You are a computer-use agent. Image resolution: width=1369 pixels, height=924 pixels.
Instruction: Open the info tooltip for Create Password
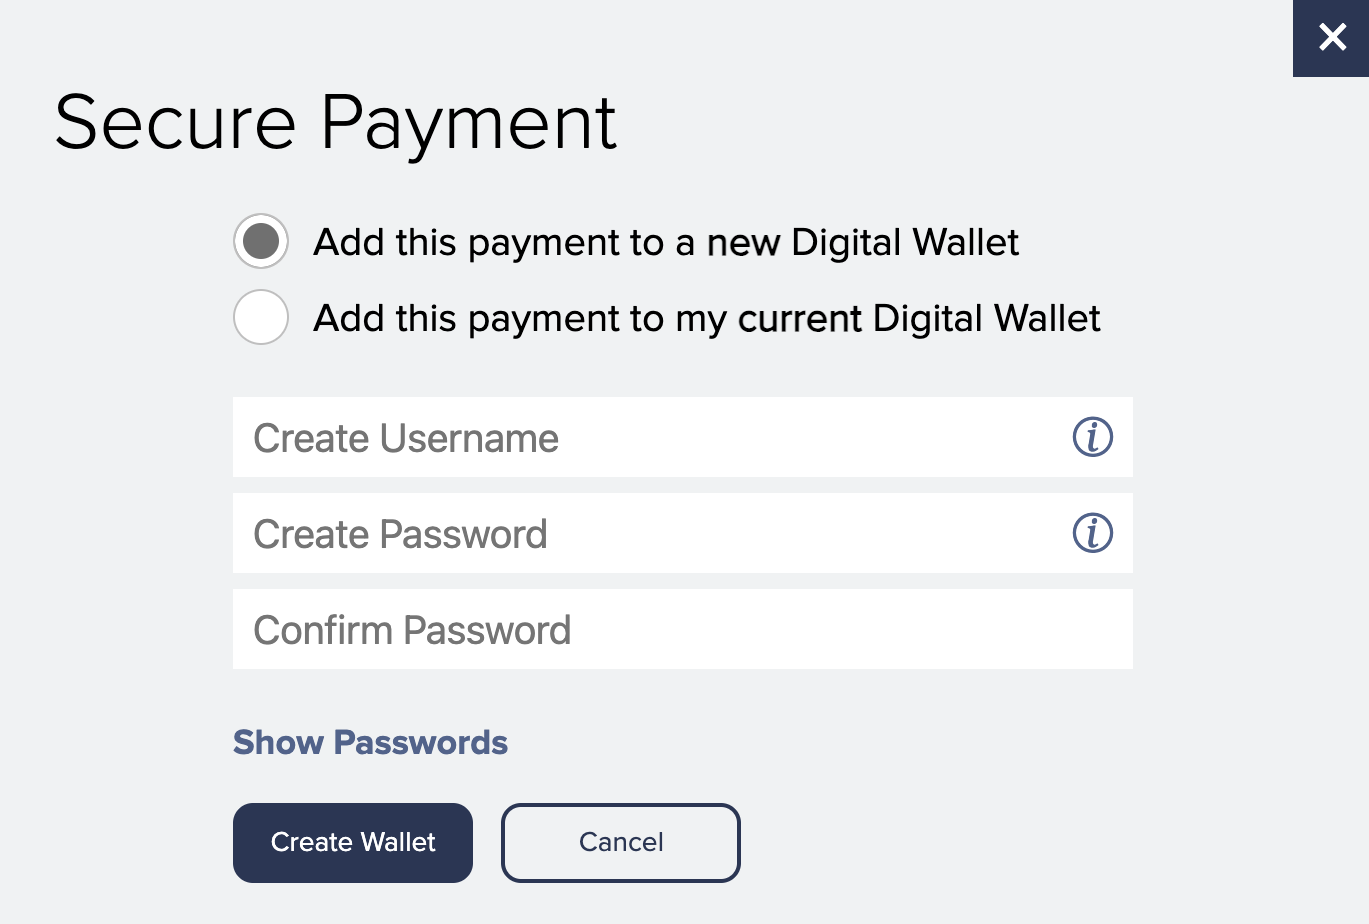(1092, 533)
